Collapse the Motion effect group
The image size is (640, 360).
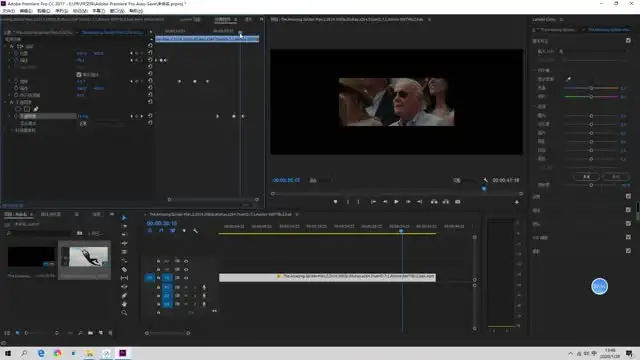tap(6, 46)
